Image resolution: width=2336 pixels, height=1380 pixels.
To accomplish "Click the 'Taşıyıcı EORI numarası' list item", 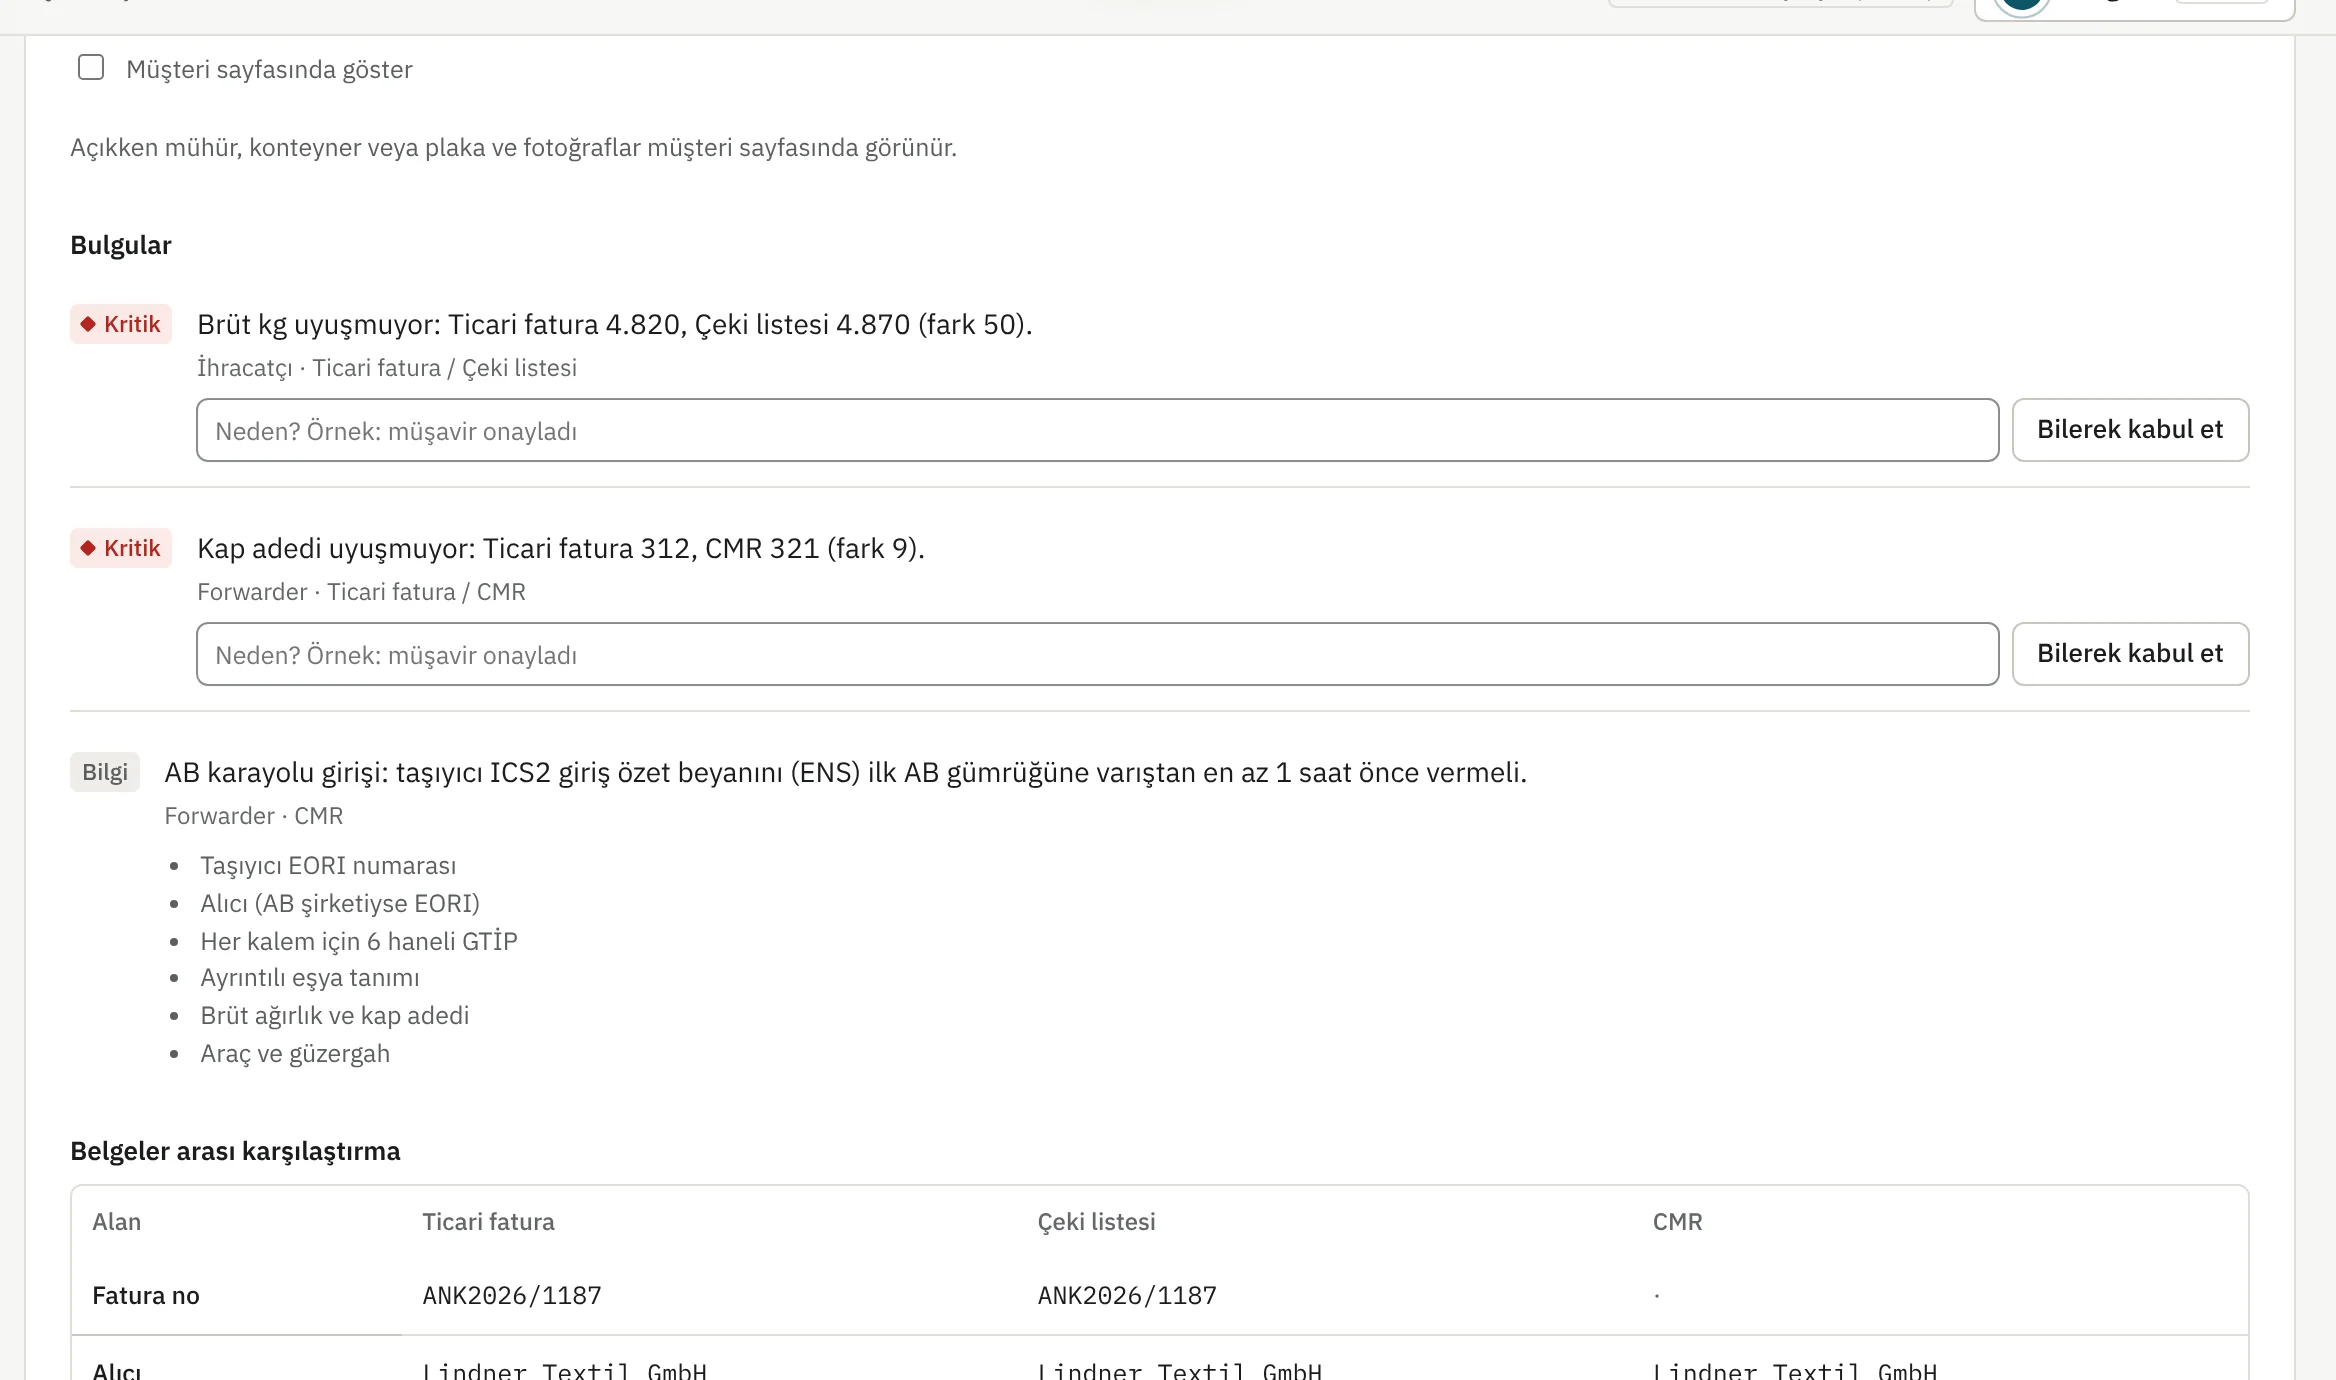I will (x=328, y=866).
